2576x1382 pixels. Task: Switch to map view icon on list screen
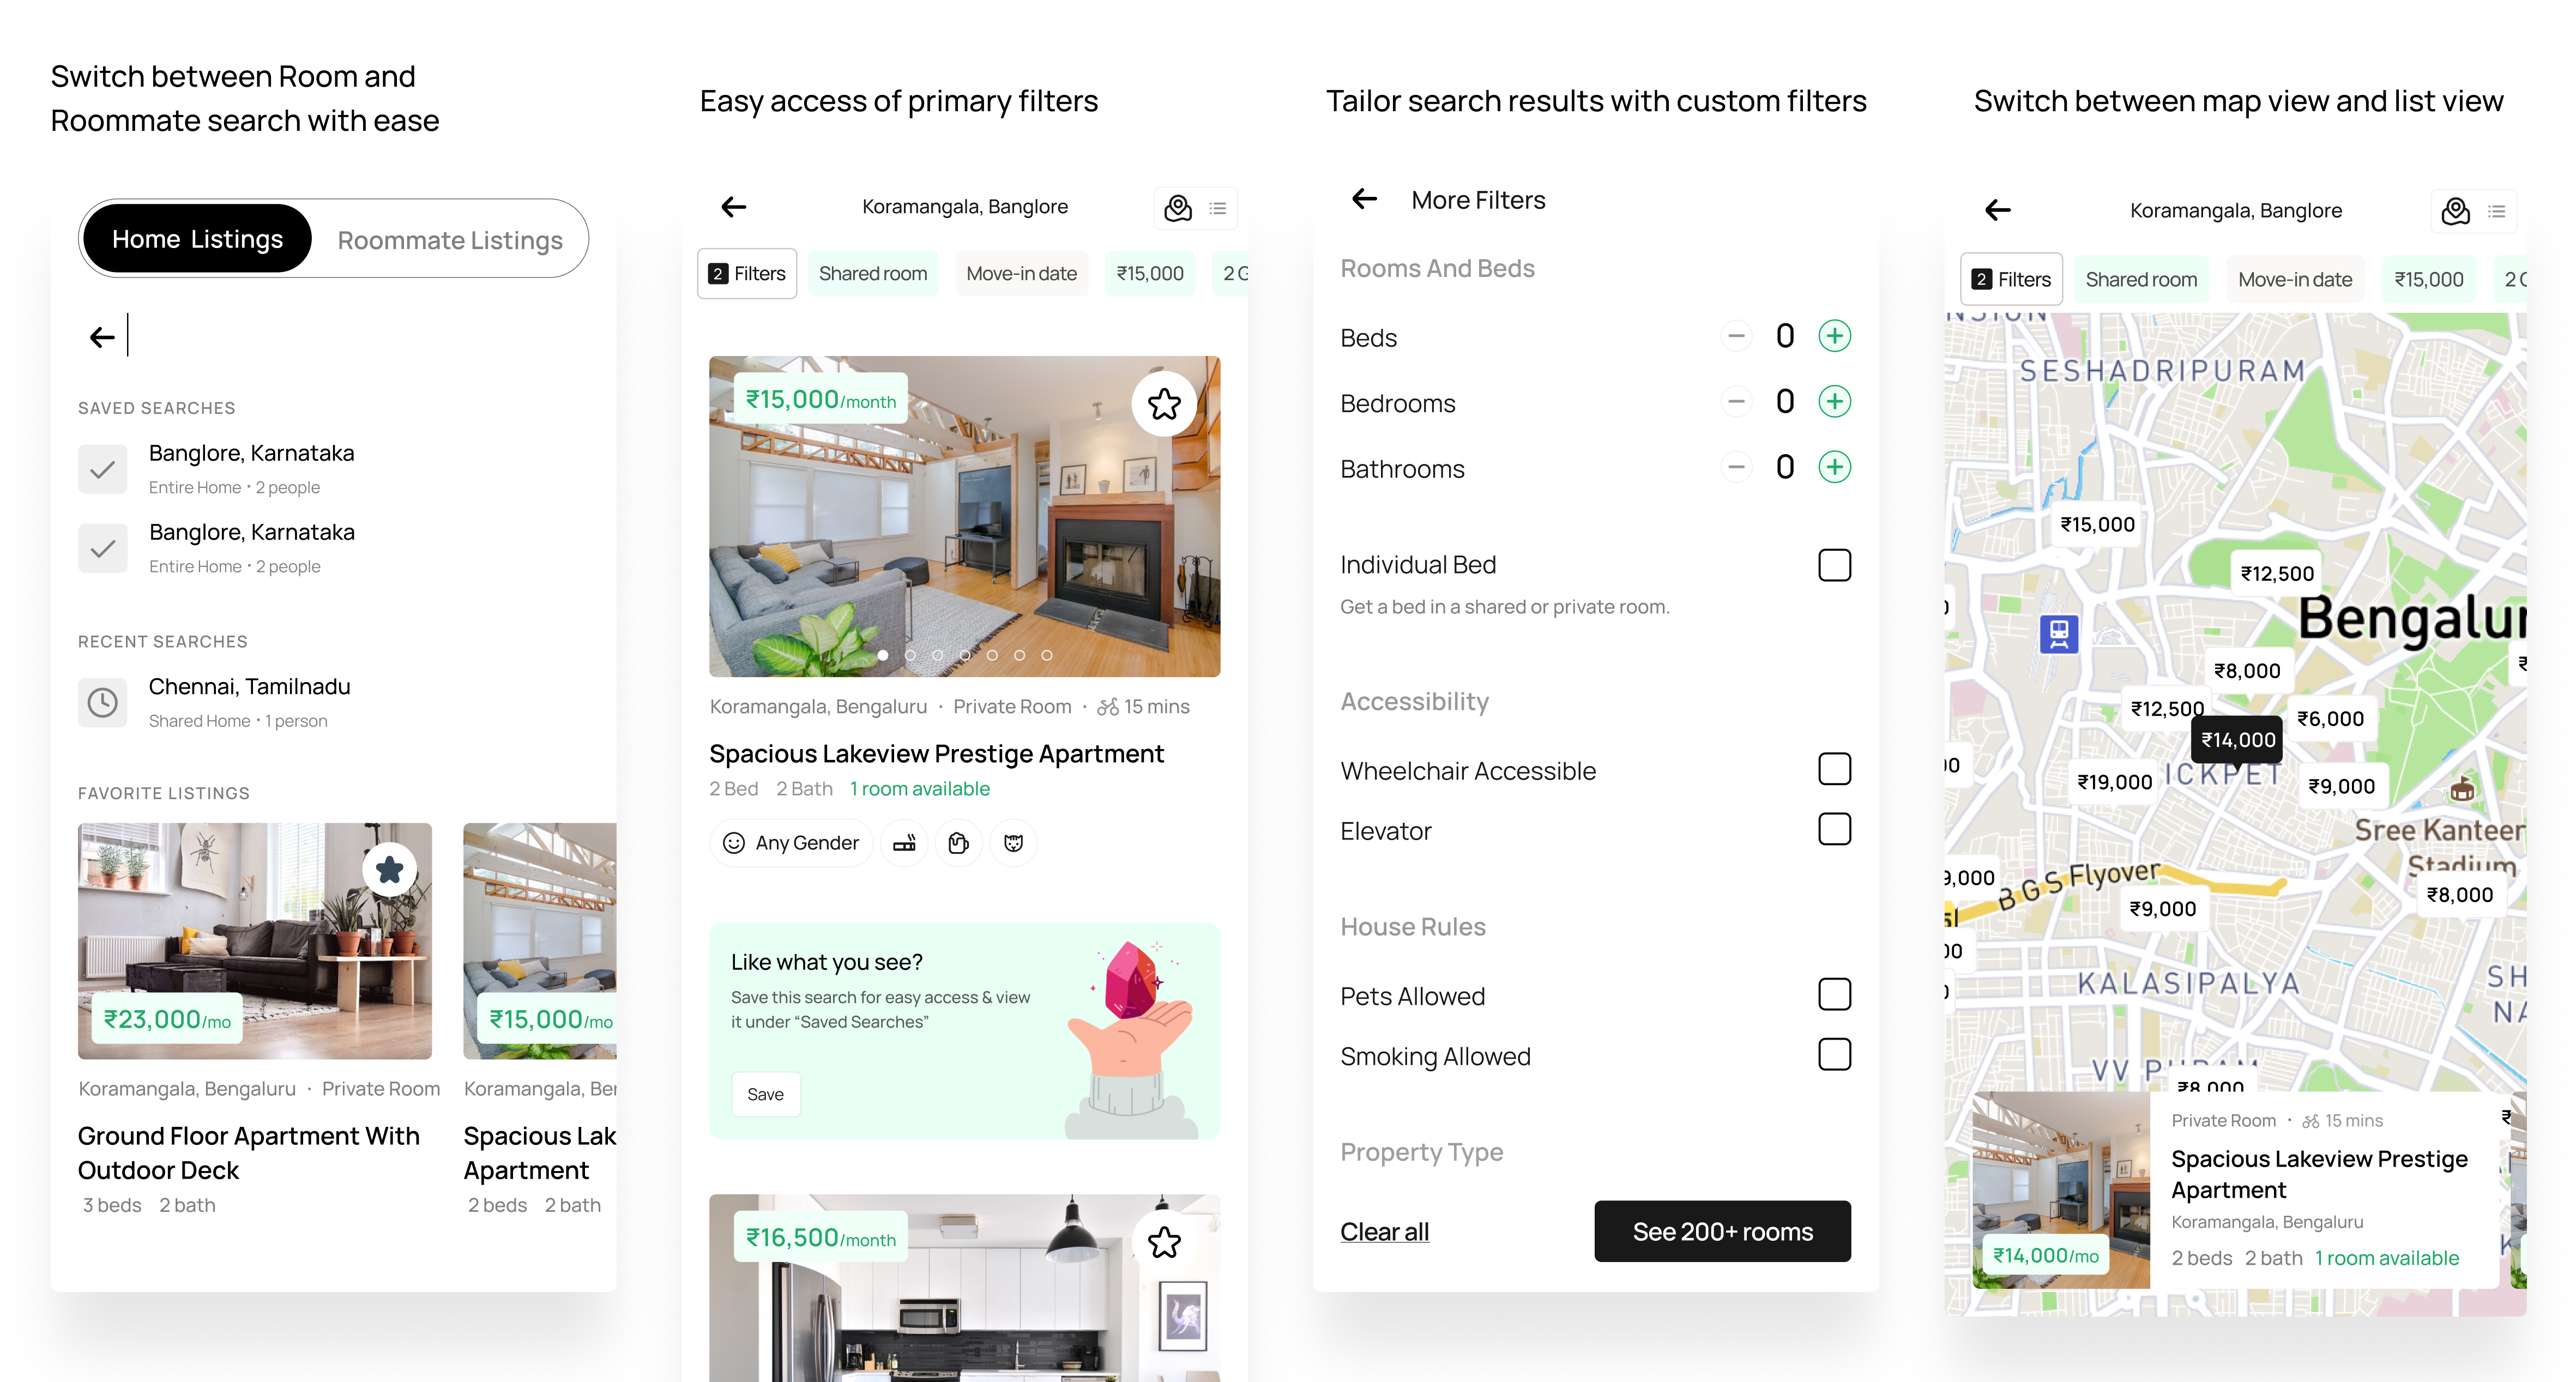[1178, 208]
